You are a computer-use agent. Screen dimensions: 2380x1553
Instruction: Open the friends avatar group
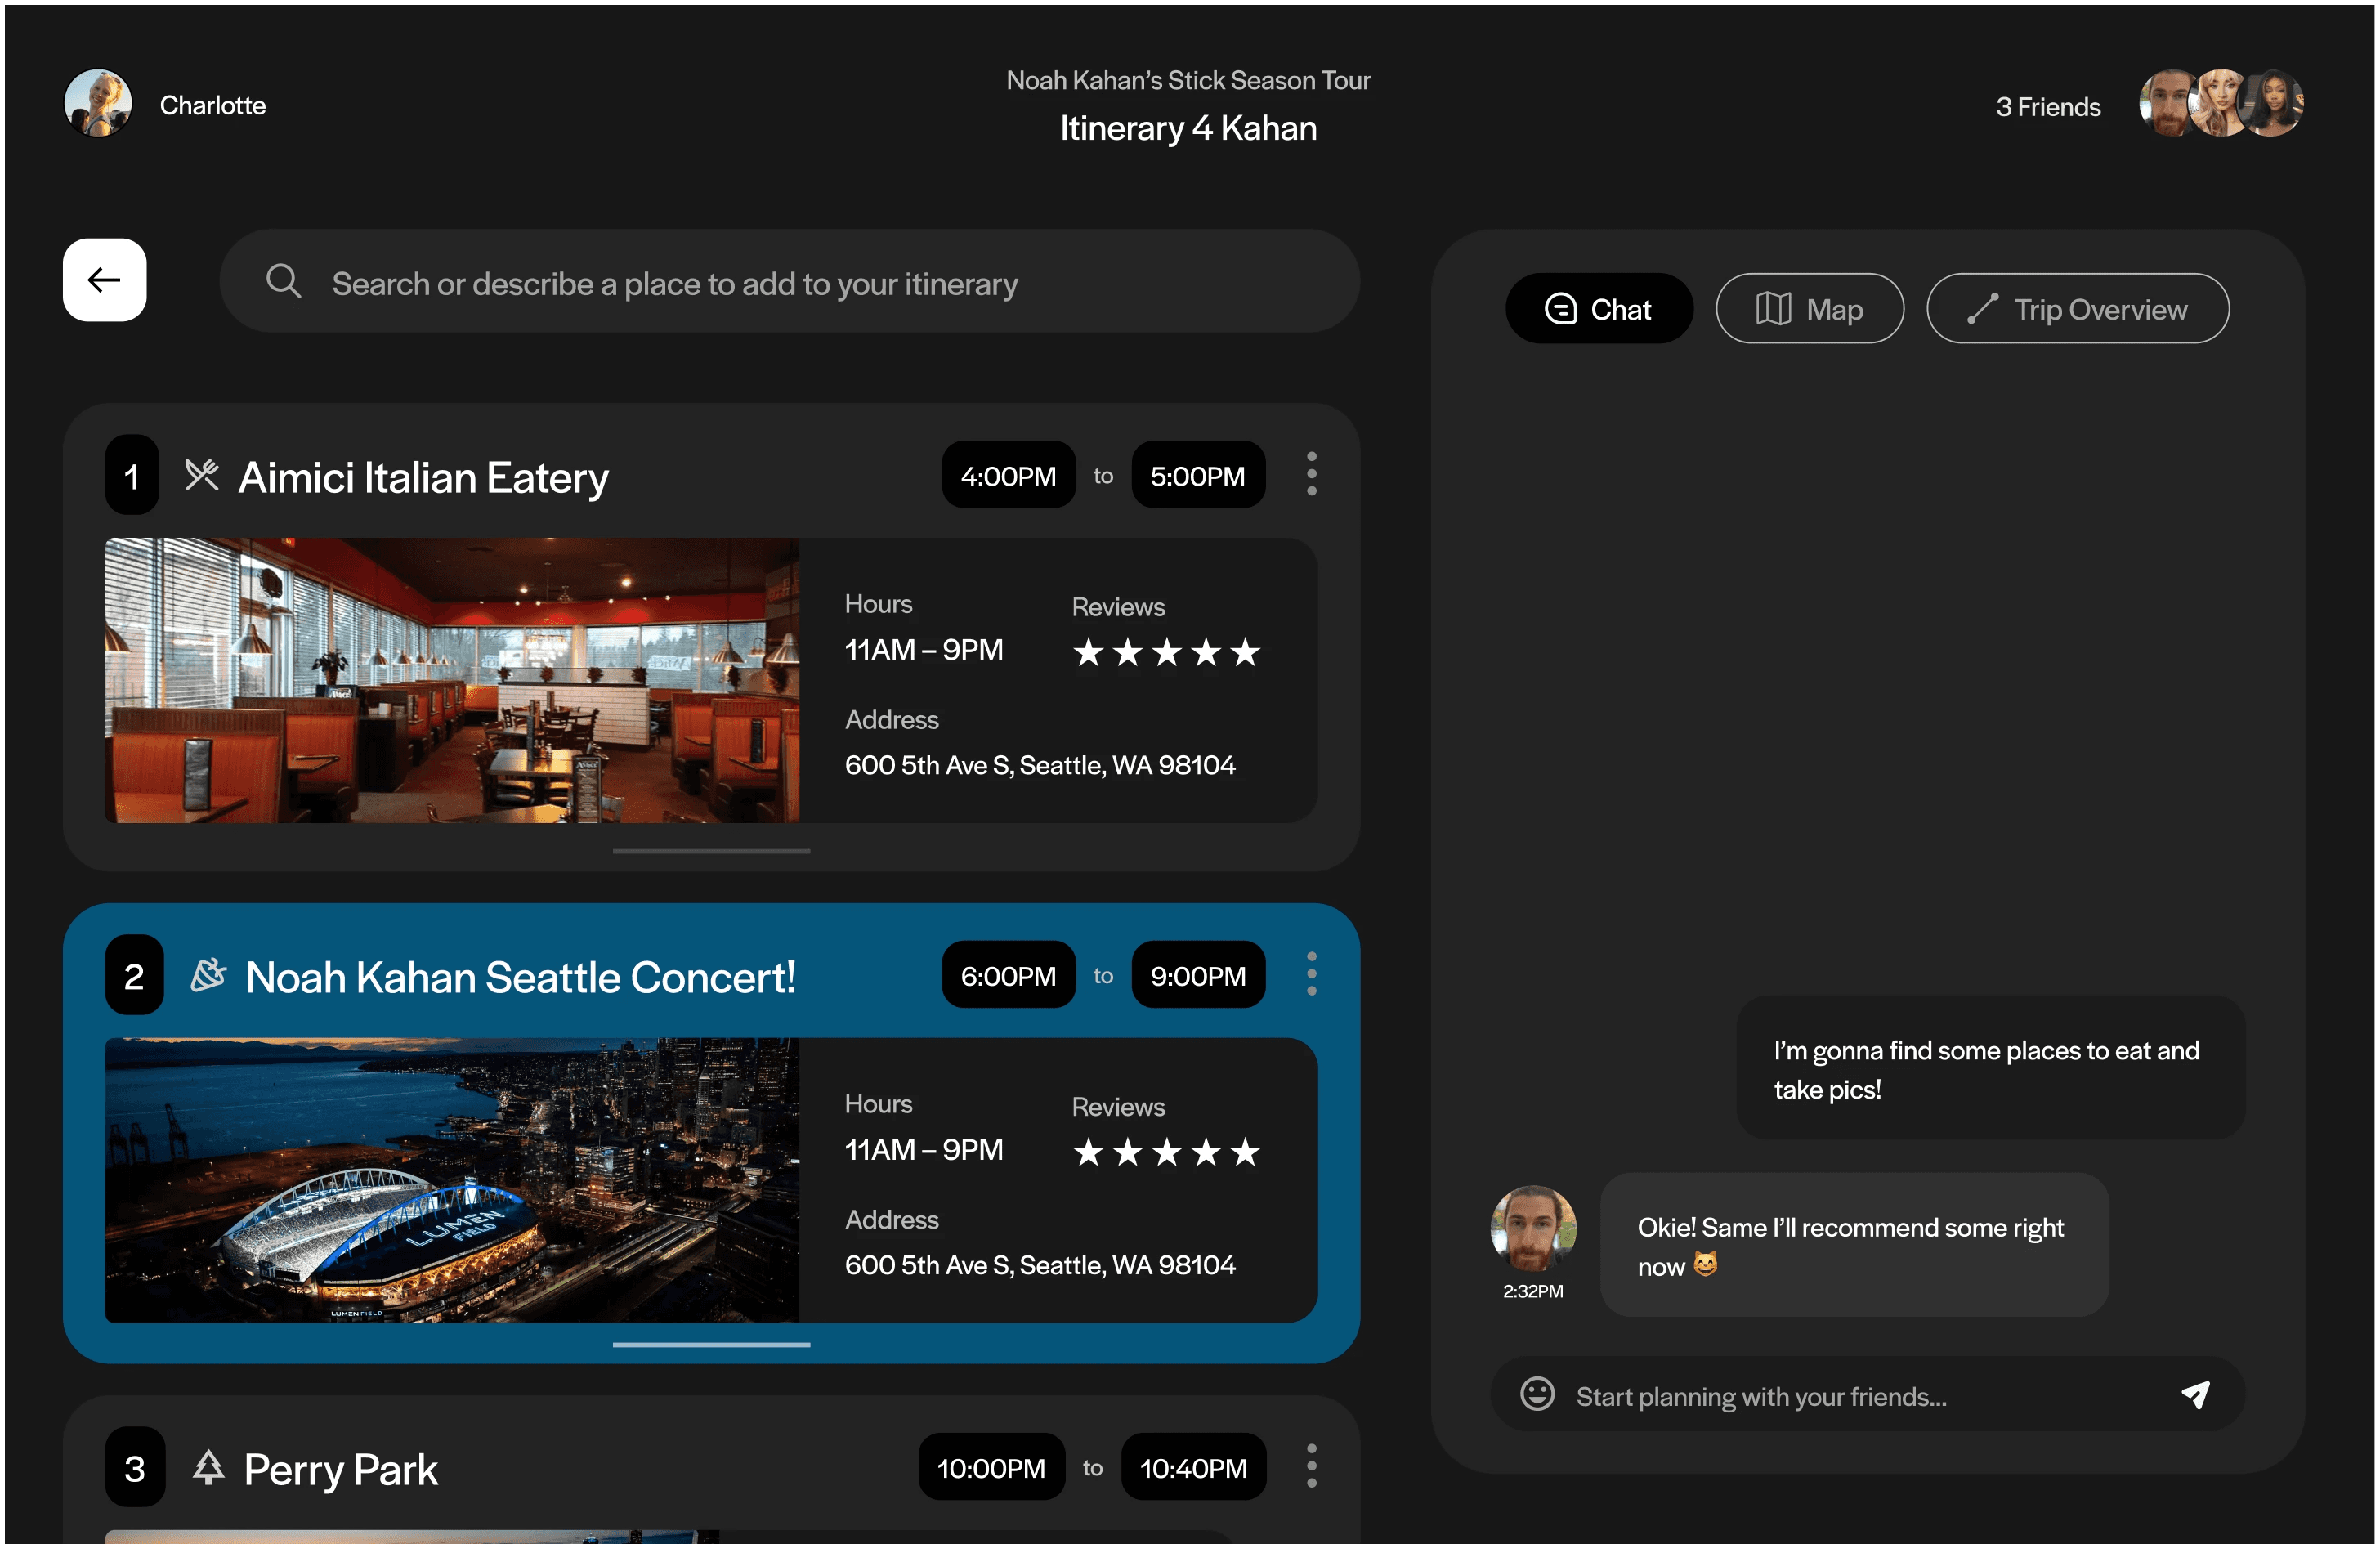(2221, 103)
